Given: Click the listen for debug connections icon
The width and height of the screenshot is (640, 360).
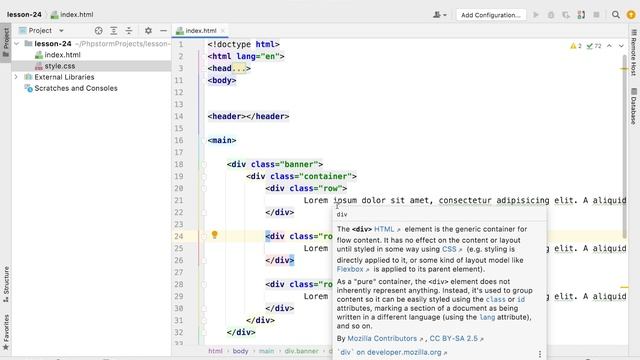Looking at the screenshot, I should [581, 15].
